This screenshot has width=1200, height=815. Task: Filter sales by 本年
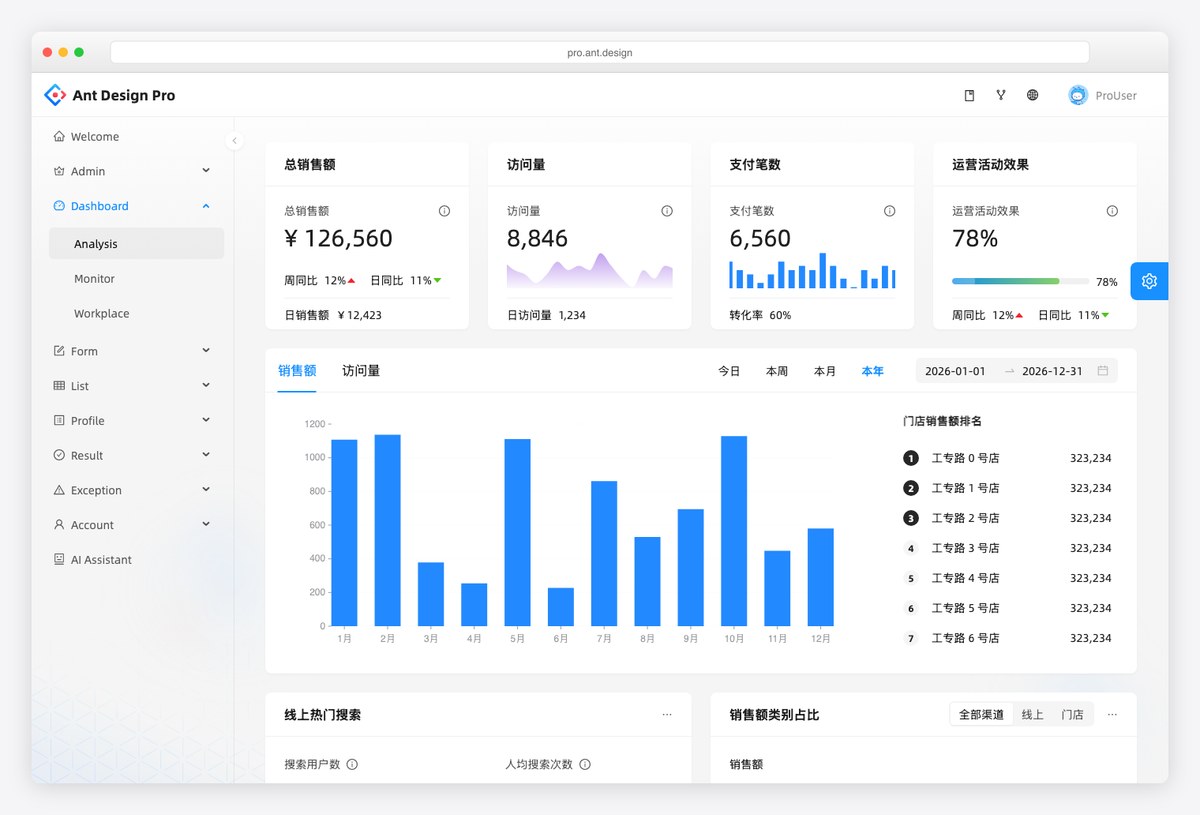873,371
